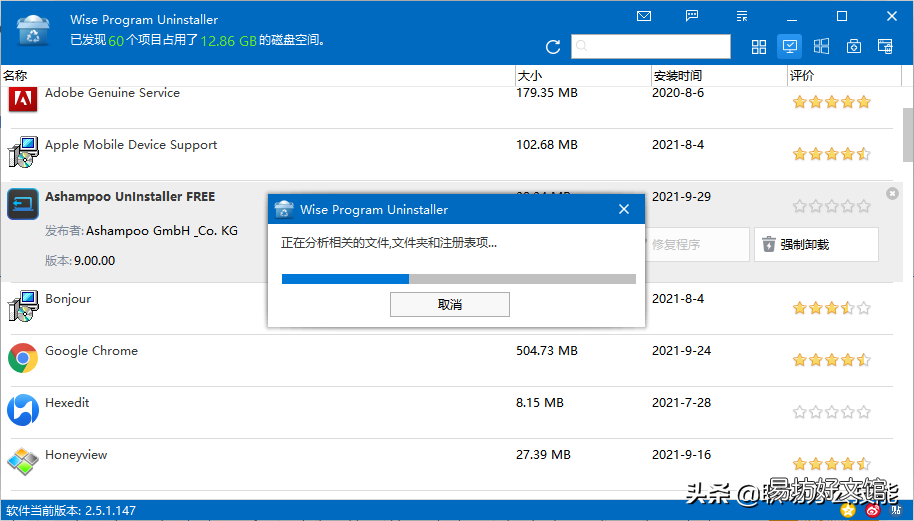Click Adobe Genuine Service size 179.35 MB

547,93
